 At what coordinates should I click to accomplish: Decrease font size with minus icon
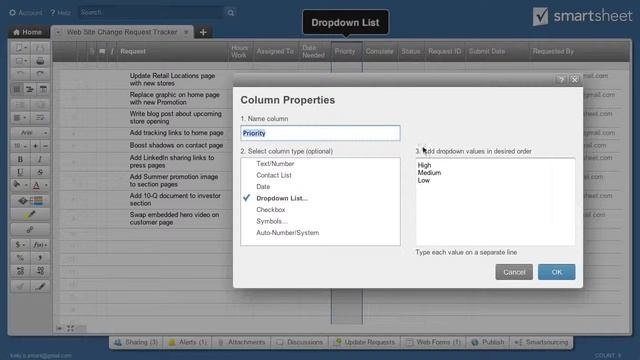coord(45,146)
